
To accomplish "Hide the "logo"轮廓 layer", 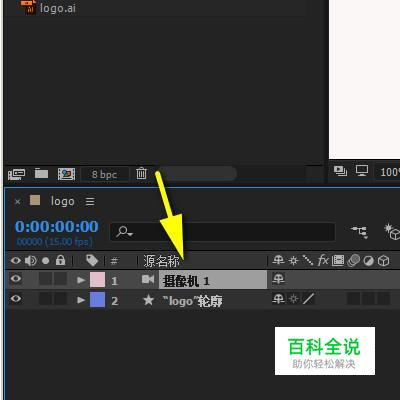I will (x=16, y=299).
